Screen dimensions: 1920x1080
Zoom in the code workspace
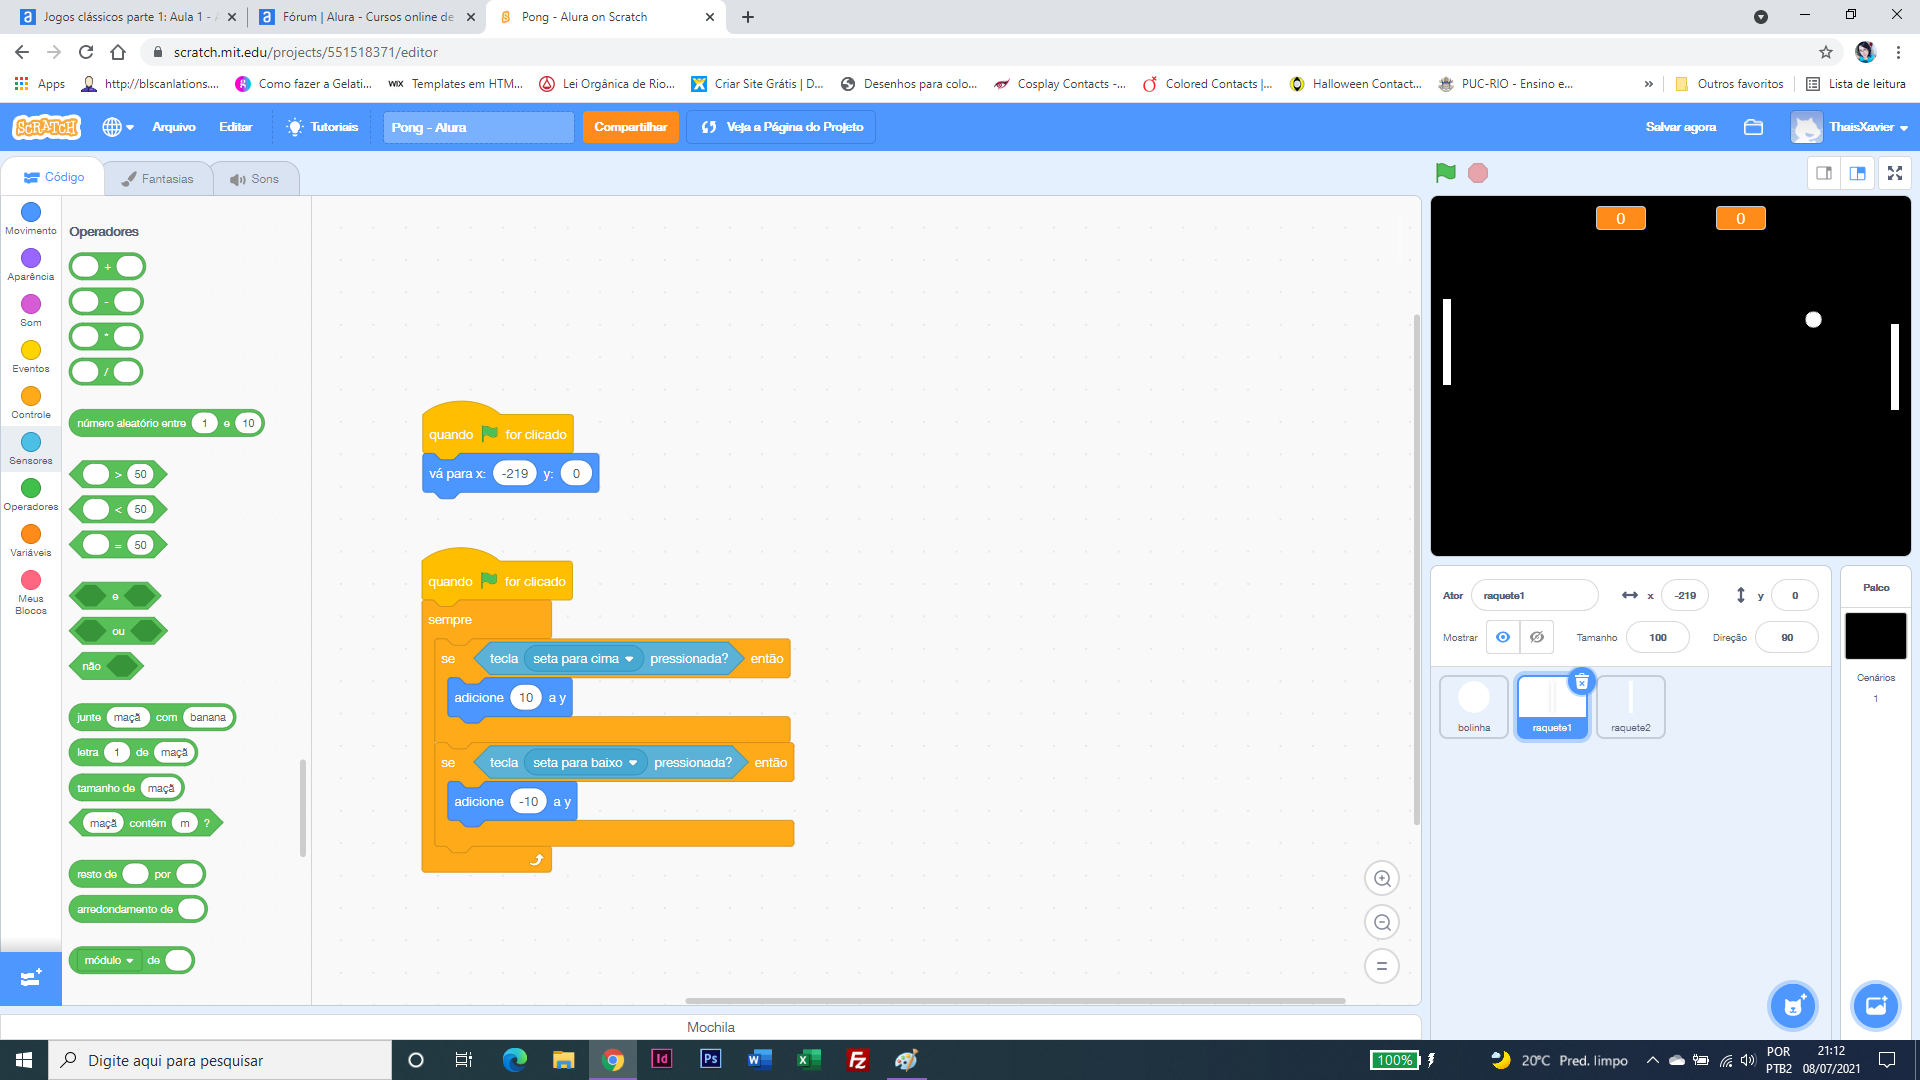point(1382,878)
